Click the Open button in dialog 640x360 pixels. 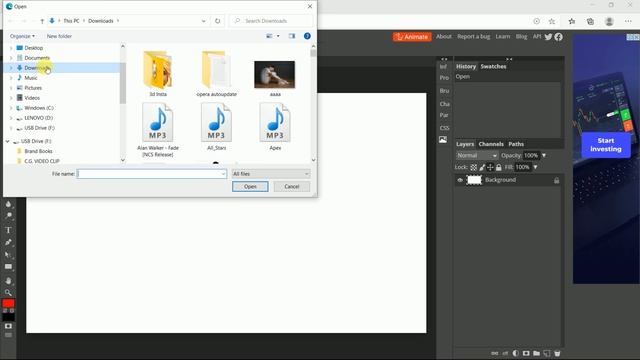pyautogui.click(x=250, y=187)
